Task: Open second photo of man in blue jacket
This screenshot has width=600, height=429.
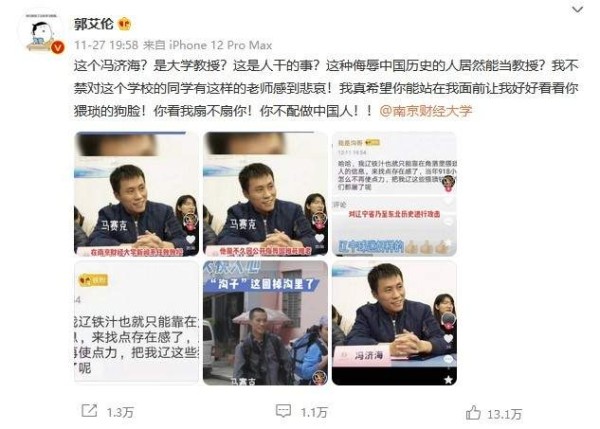Action: pyautogui.click(x=265, y=194)
